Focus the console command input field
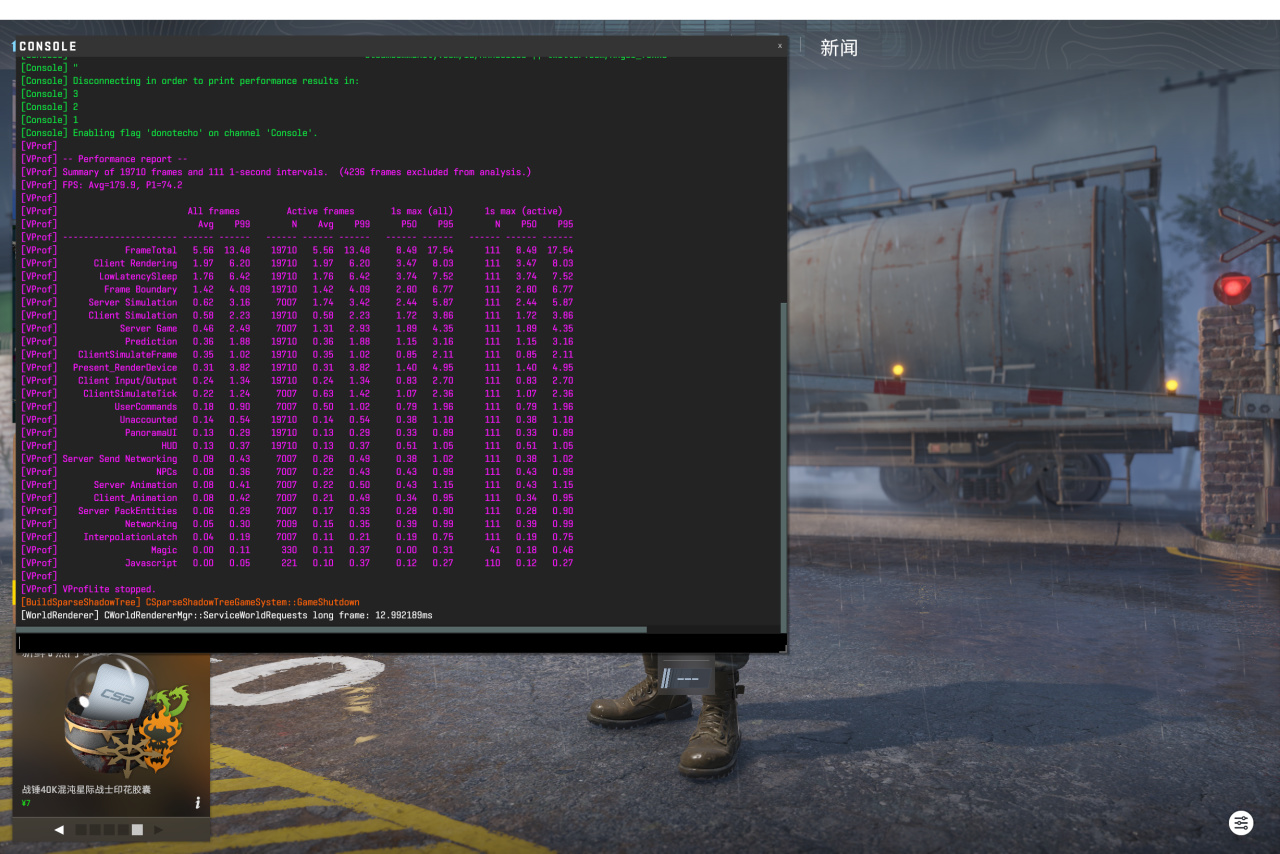The height and width of the screenshot is (854, 1280). (x=400, y=643)
